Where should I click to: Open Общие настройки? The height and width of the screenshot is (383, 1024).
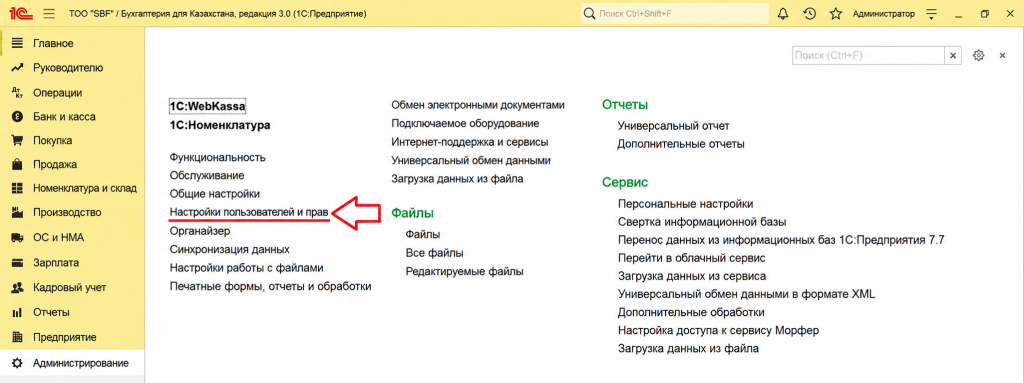pos(215,194)
